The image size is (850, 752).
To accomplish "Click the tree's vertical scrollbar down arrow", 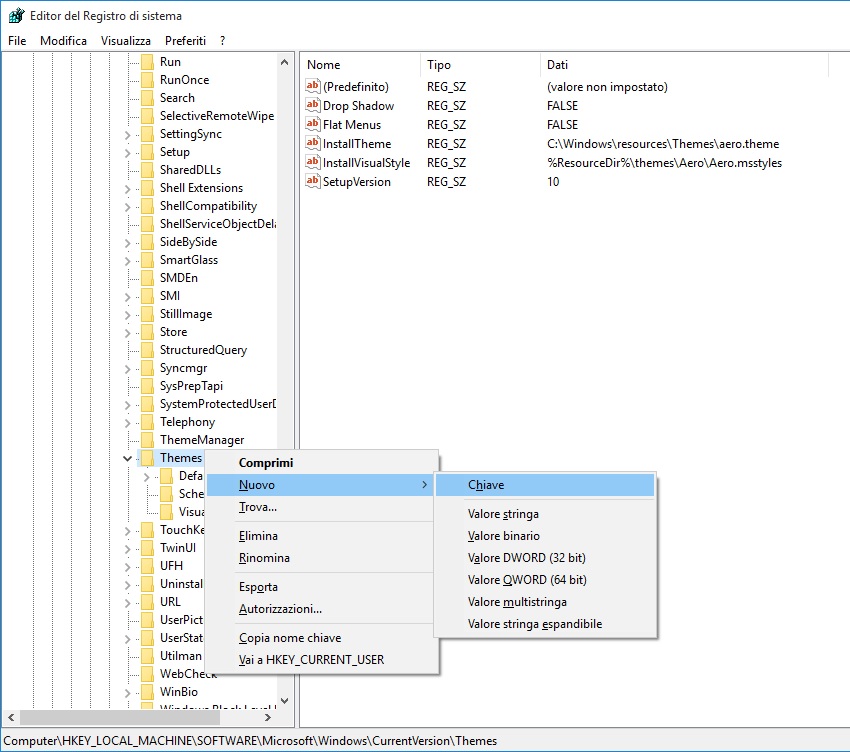I will [x=284, y=701].
